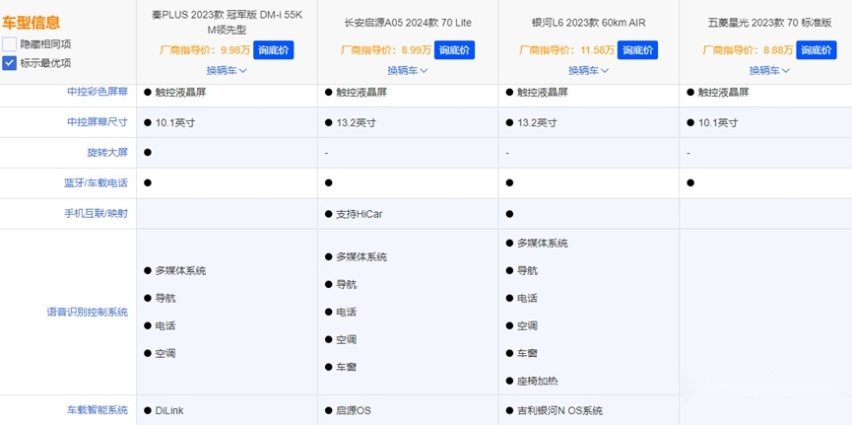
Task: Select 电话 in 银河L6 column
Action: [527, 298]
